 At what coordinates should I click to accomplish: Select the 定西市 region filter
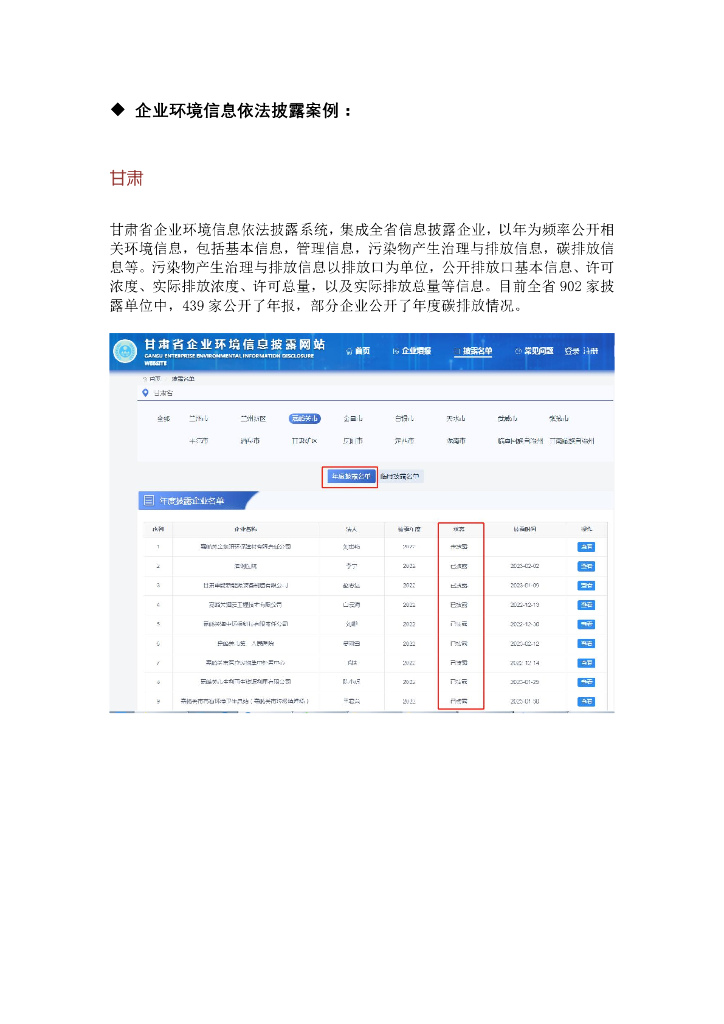[x=404, y=441]
